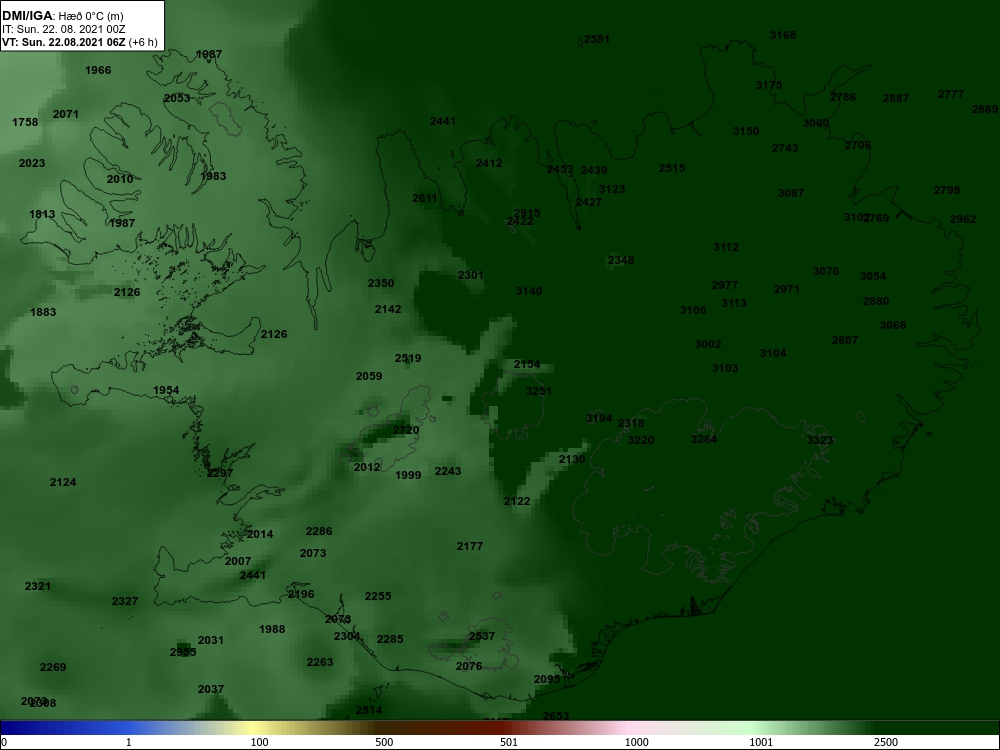
Task: Select the map value 2122
Action: click(x=517, y=501)
